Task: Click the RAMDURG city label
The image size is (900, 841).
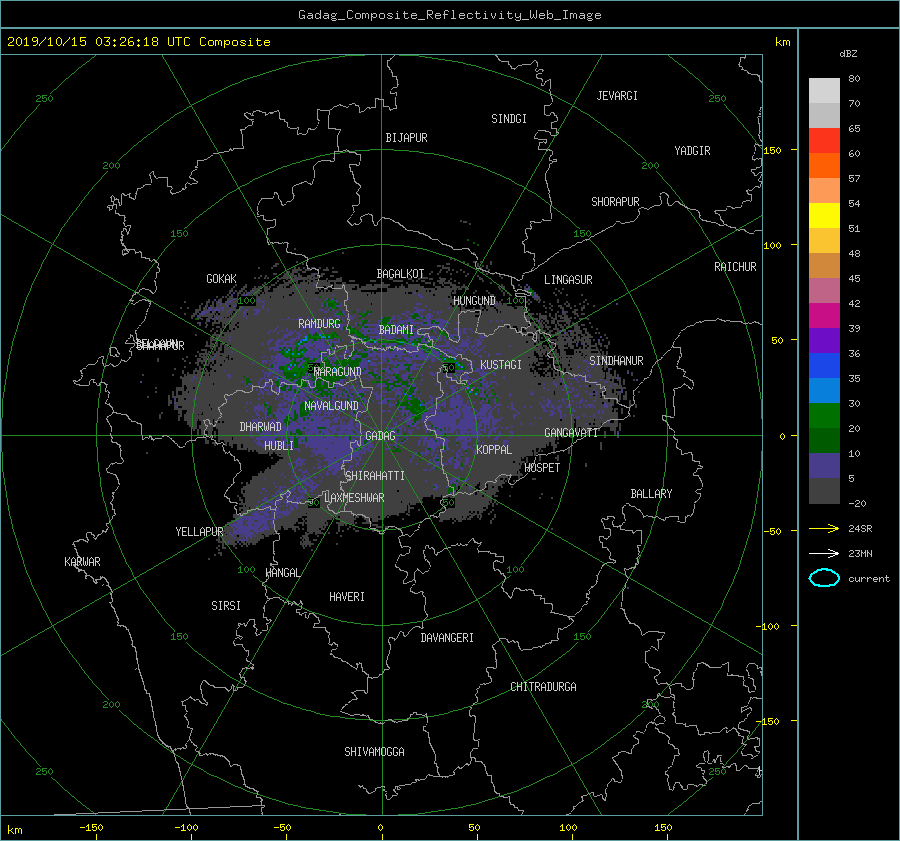Action: tap(319, 324)
